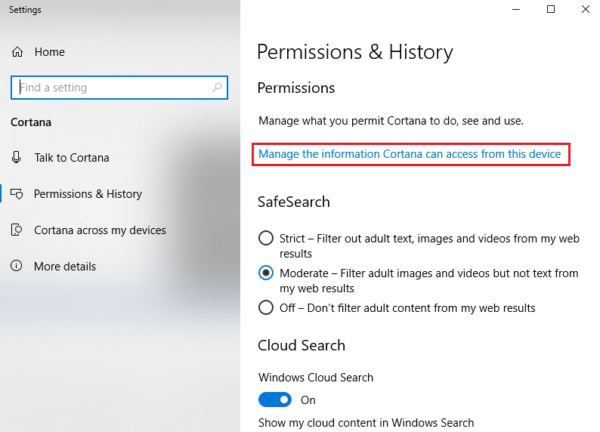Open Cortana across my devices page
Viewport: 600px width, 432px height.
(x=100, y=230)
